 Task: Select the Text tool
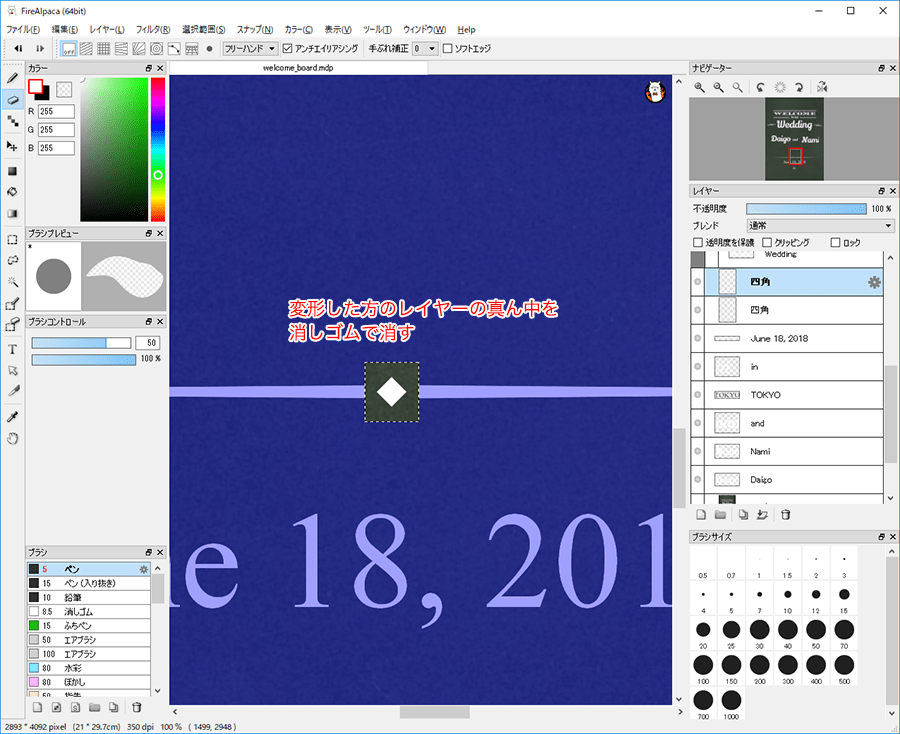pos(12,349)
